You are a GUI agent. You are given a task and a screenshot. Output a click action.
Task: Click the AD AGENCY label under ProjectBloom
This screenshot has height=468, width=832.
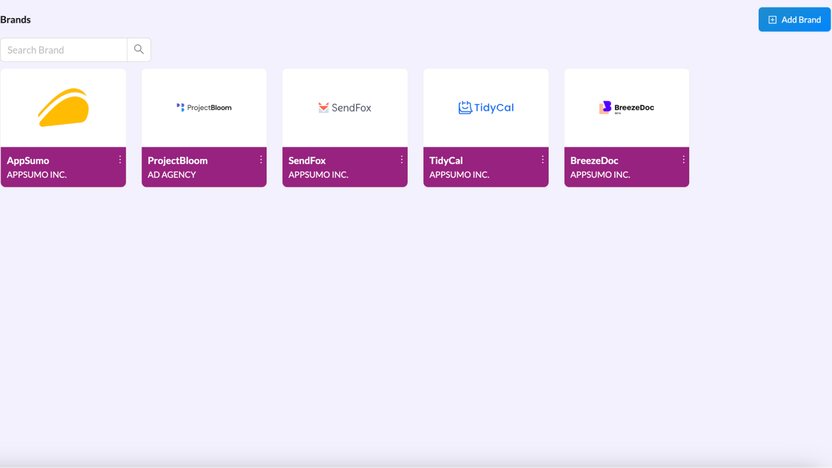click(x=172, y=175)
